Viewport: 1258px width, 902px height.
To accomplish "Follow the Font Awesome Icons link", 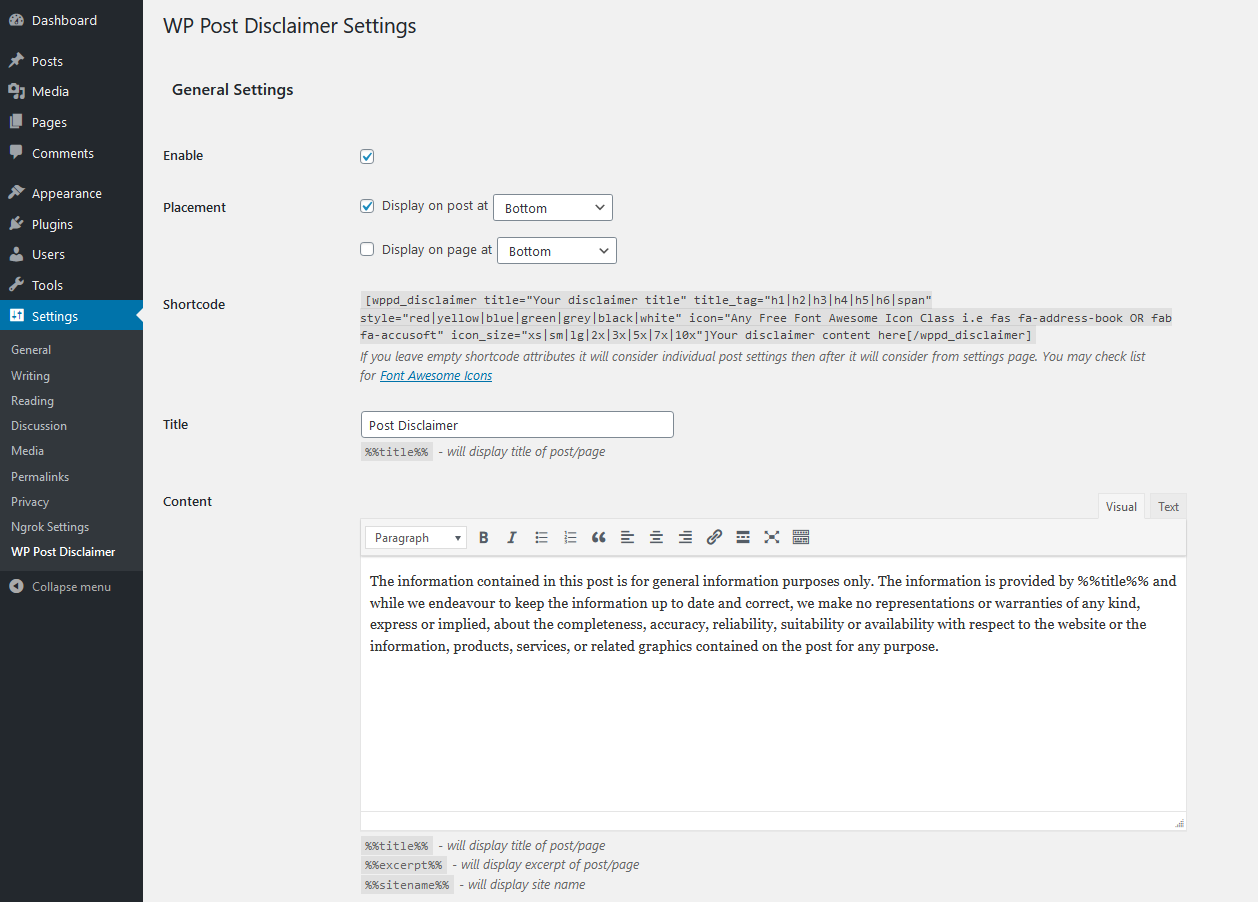I will click(436, 376).
